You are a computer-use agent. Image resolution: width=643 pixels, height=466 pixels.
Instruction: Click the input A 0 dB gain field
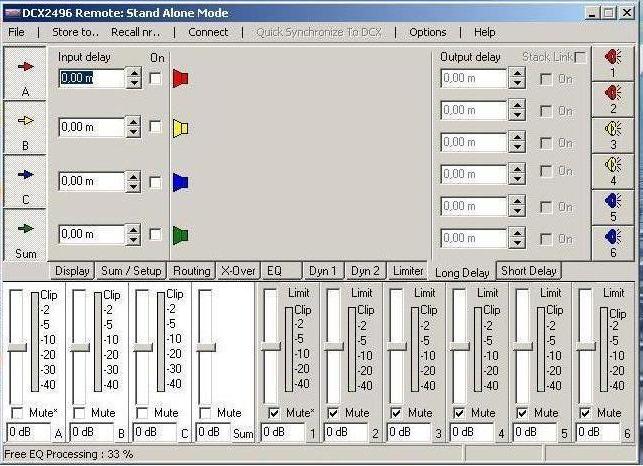[29, 432]
